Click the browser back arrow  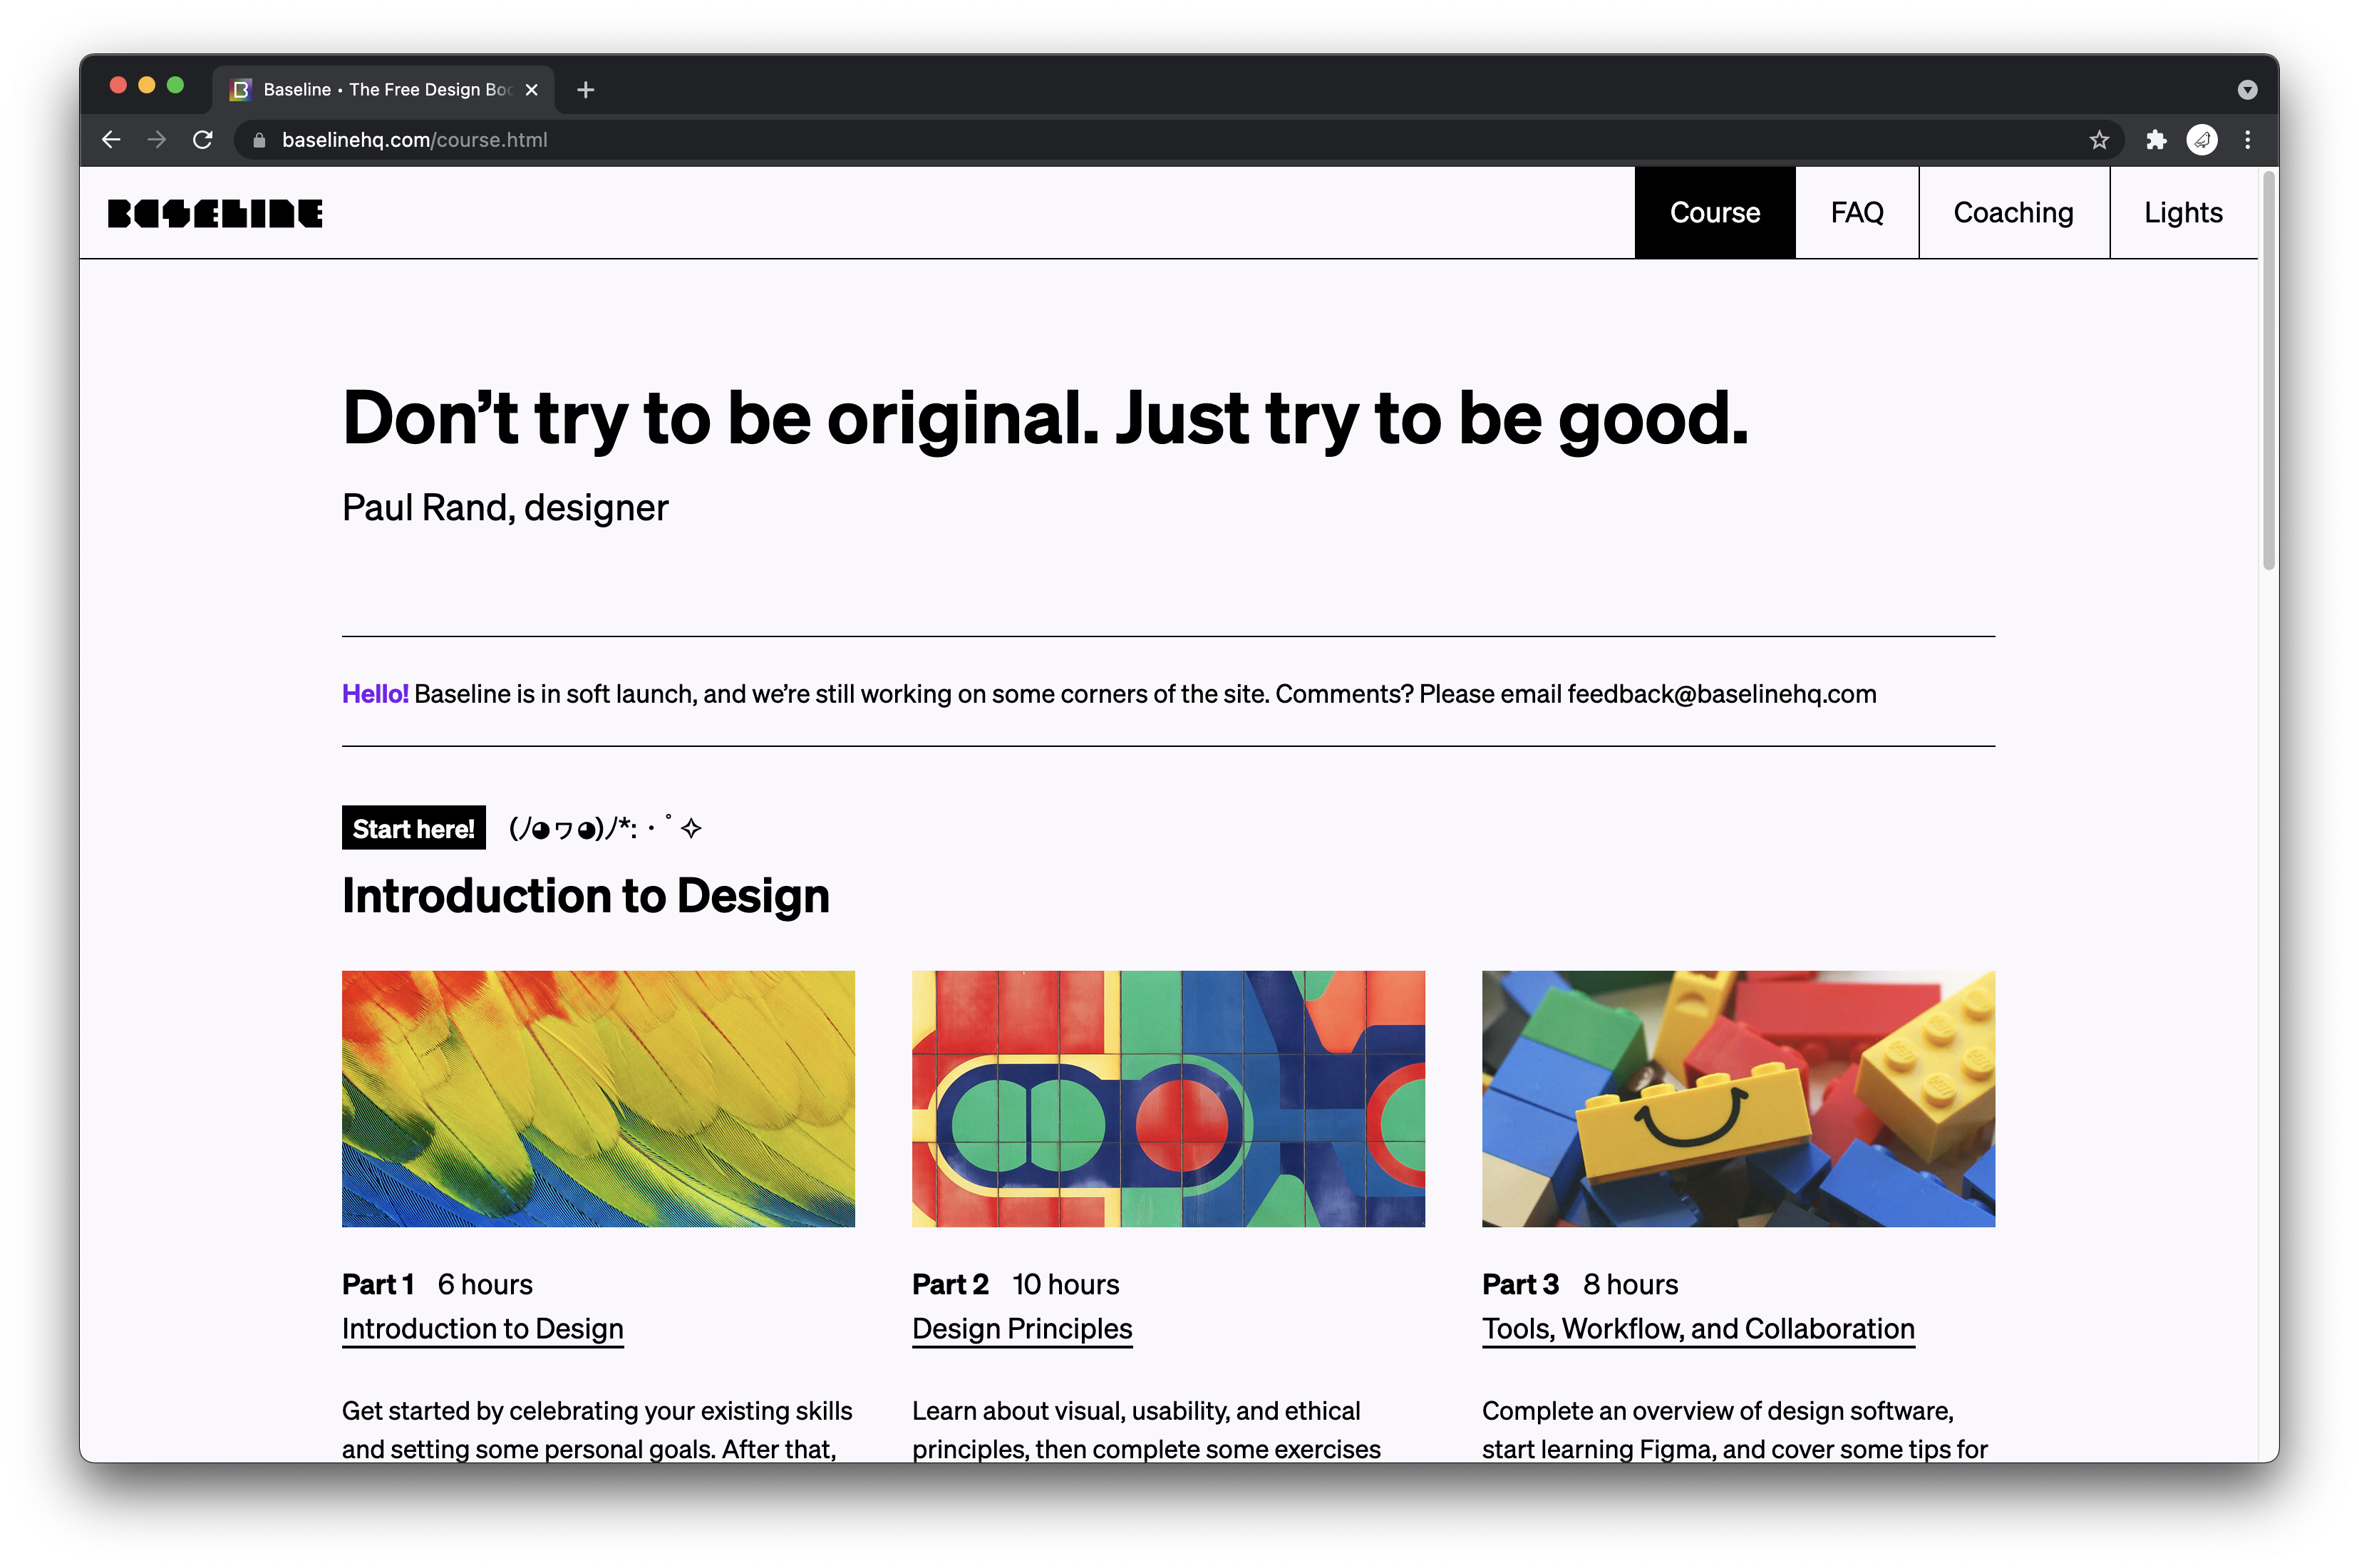tap(111, 140)
